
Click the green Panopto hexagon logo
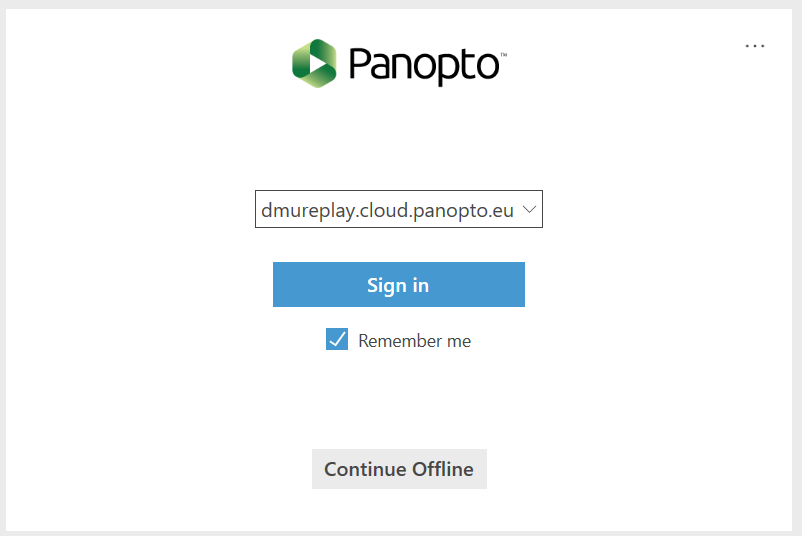pyautogui.click(x=315, y=63)
